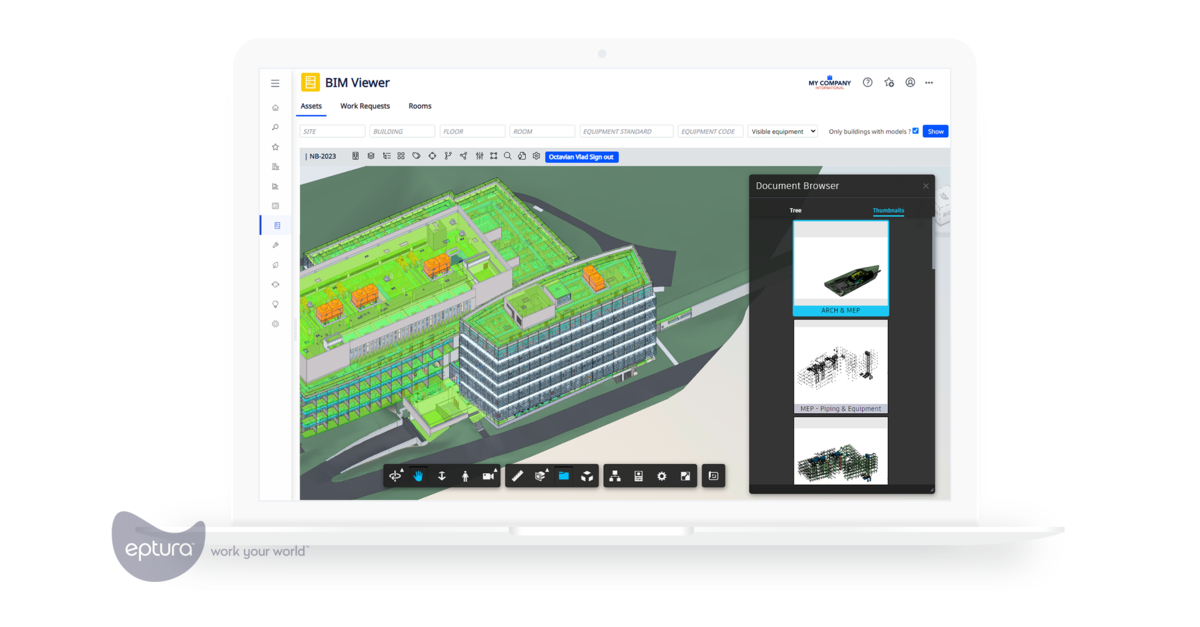Open the MEP - Piping & Equipment thumbnail

click(x=841, y=366)
